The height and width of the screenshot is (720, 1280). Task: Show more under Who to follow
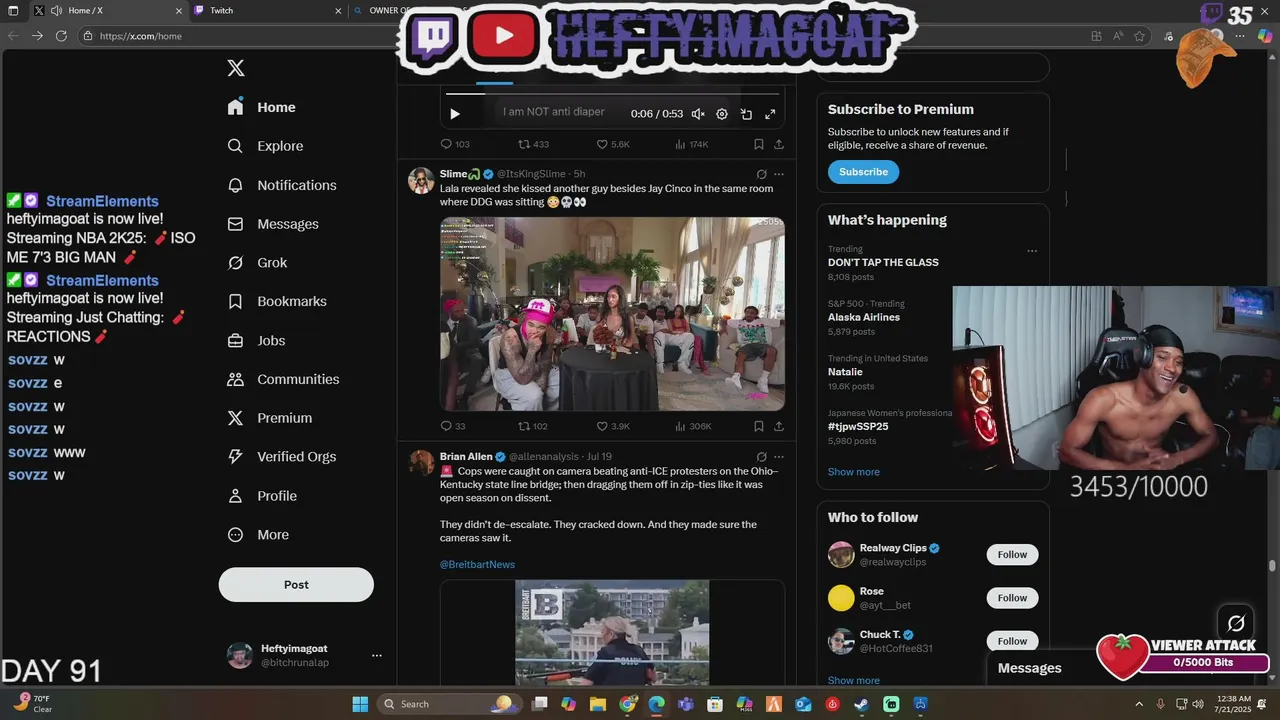[x=854, y=680]
